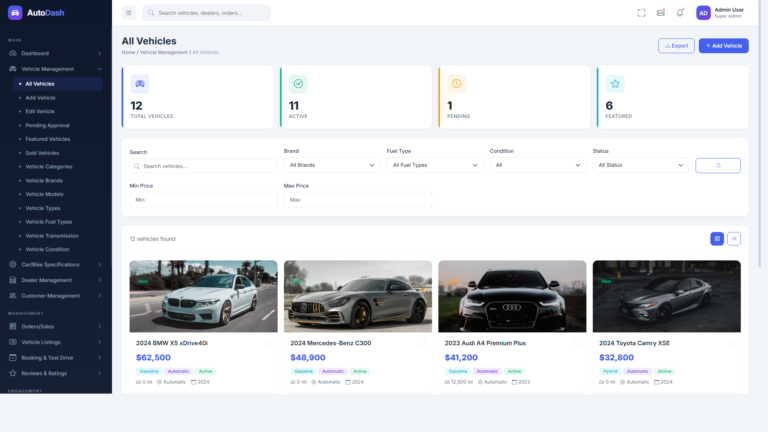Screen dimensions: 768x432
Task: Click the Reviews & Ratings star icon
Action: [x=13, y=373]
